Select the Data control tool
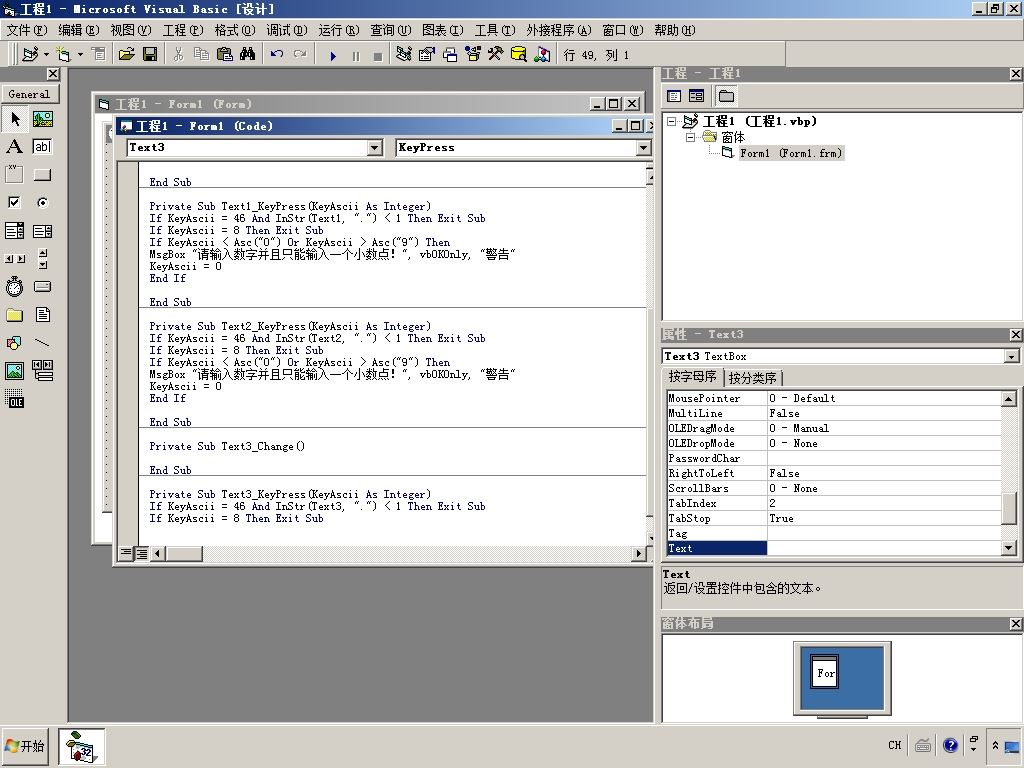 [x=42, y=371]
